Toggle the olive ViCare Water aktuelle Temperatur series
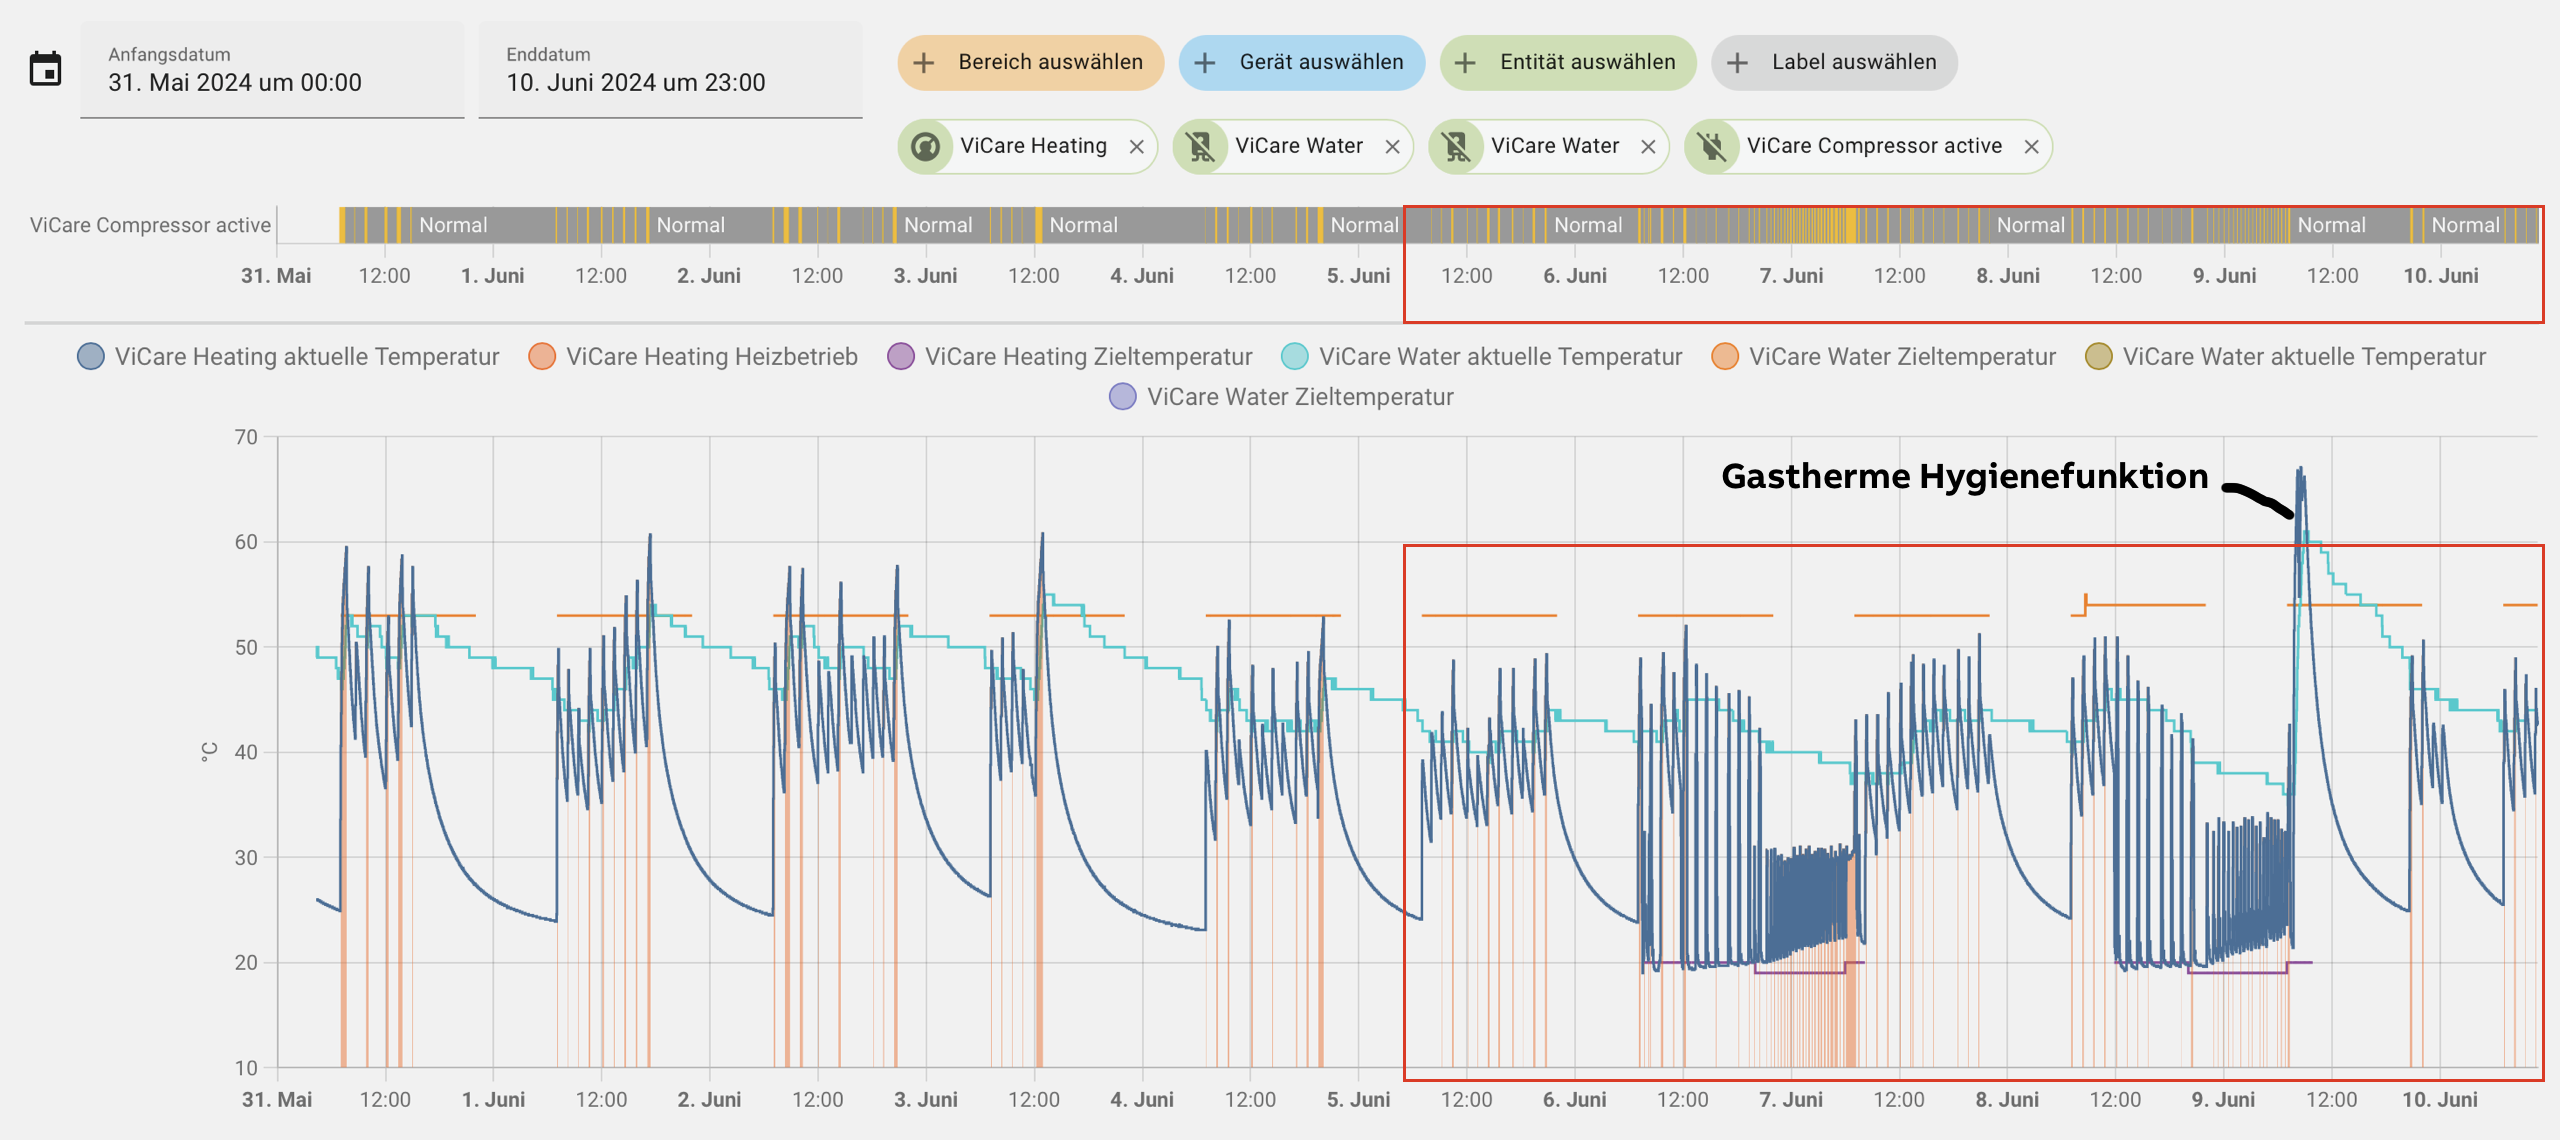This screenshot has width=2560, height=1140. coord(2285,357)
